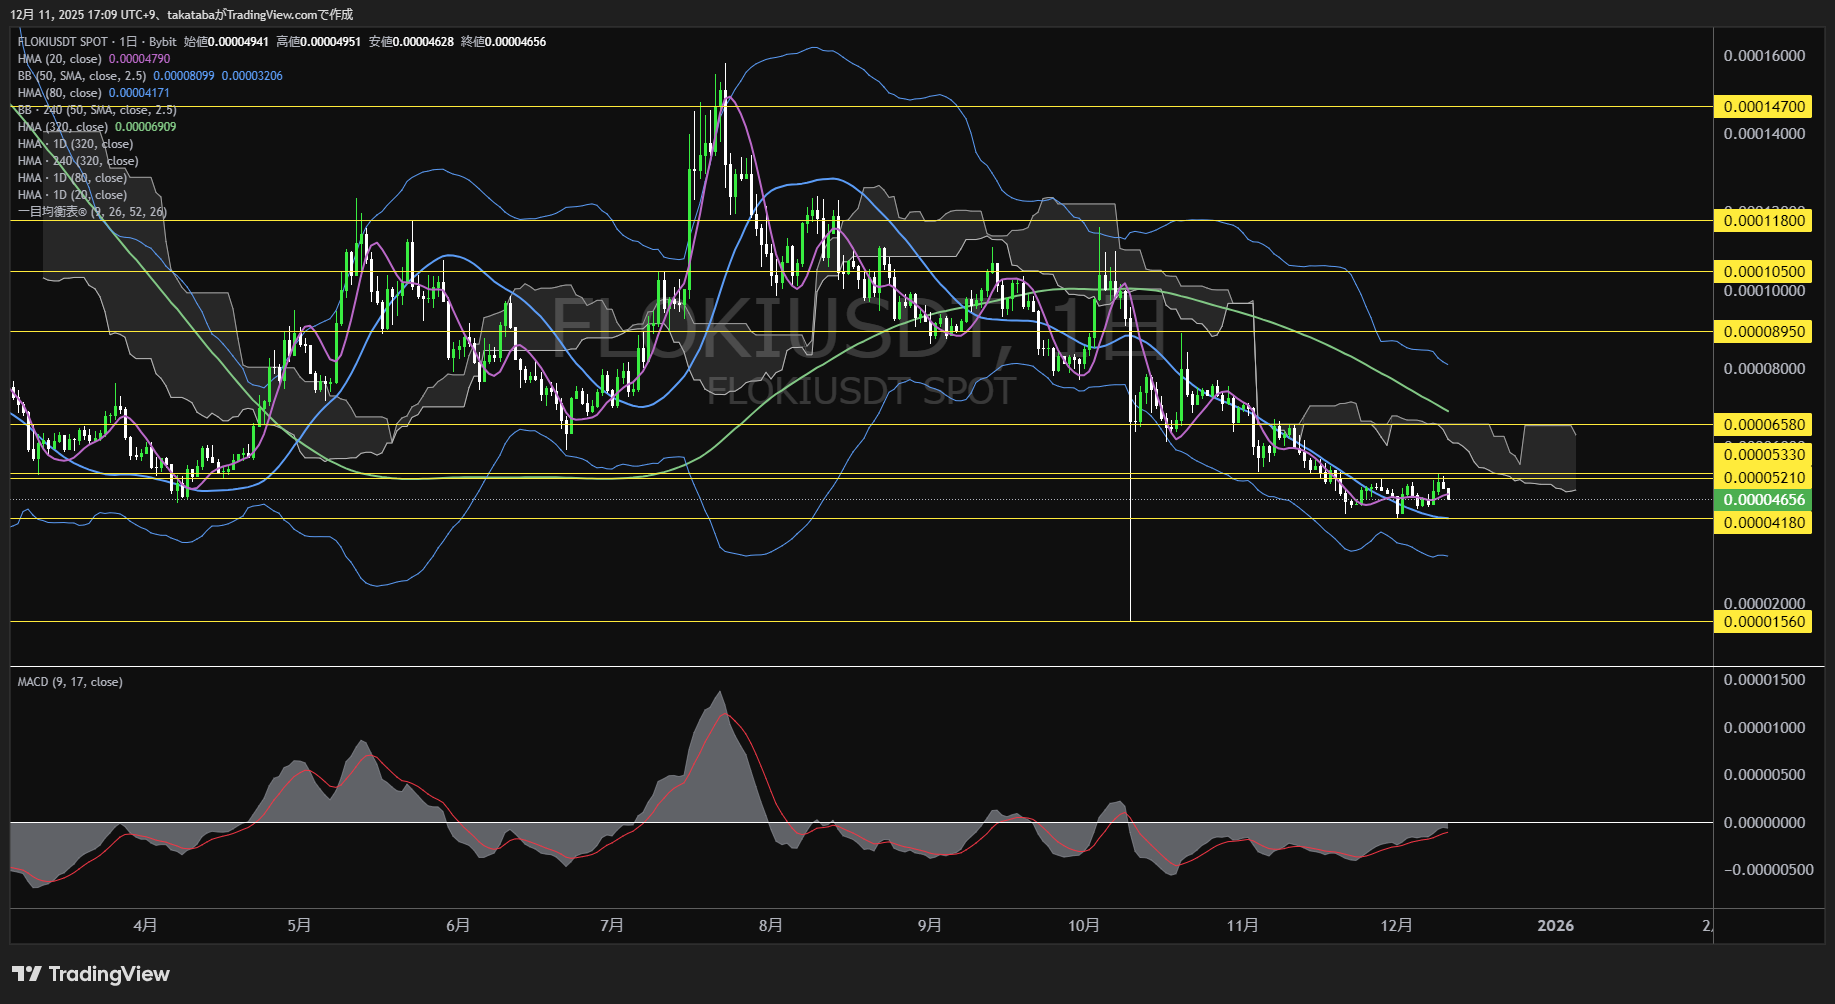Click the 0.00014700 yellow price label

[x=1764, y=107]
